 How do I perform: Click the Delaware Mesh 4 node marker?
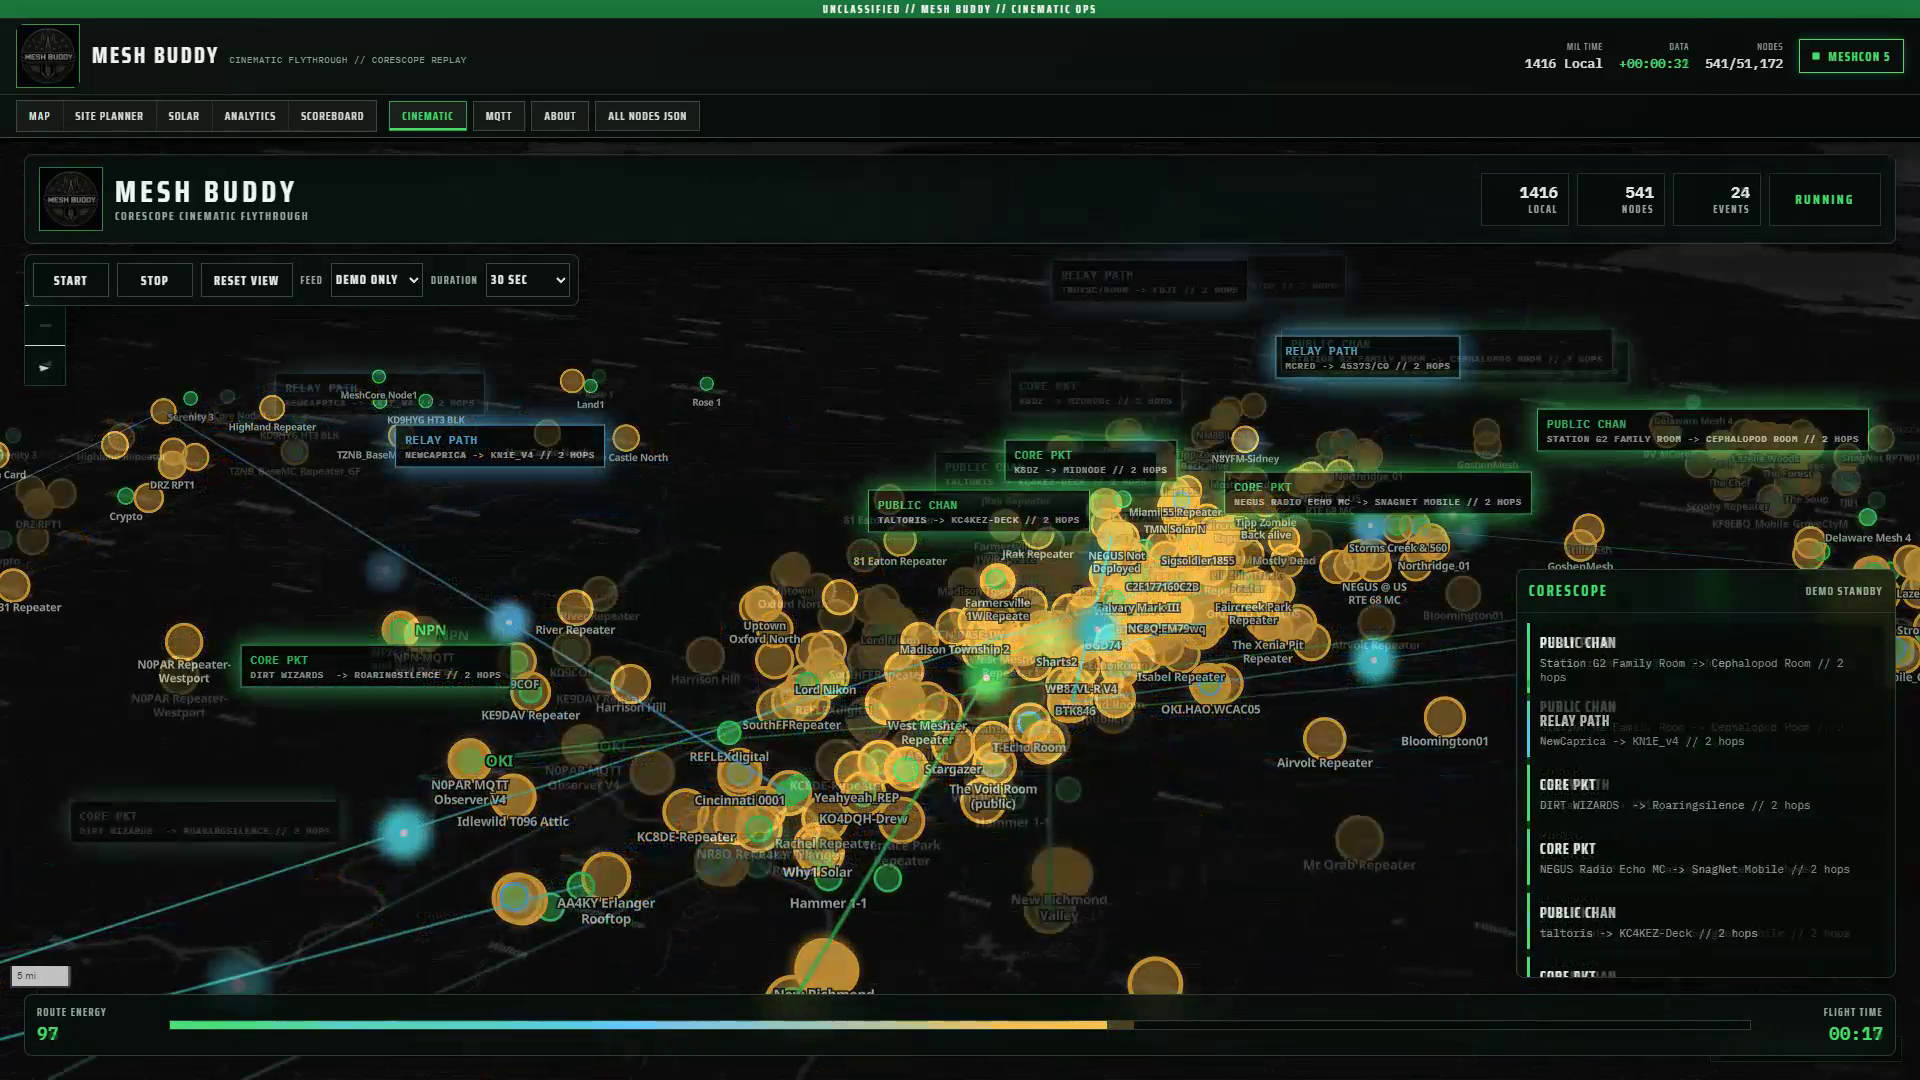tap(1867, 517)
